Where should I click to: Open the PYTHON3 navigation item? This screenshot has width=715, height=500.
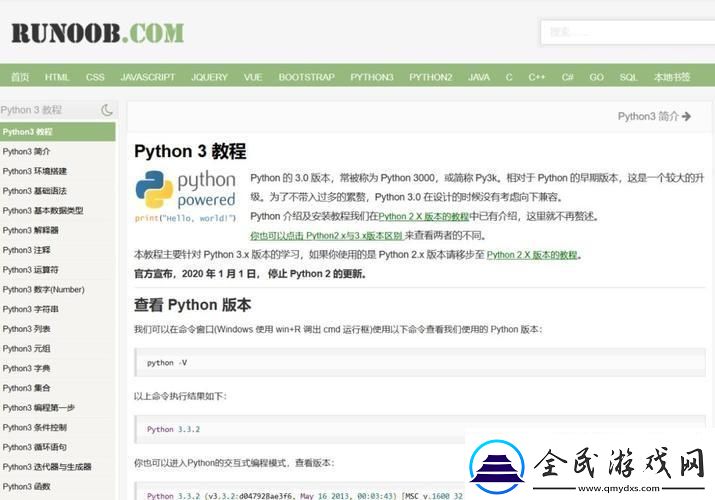click(x=372, y=77)
